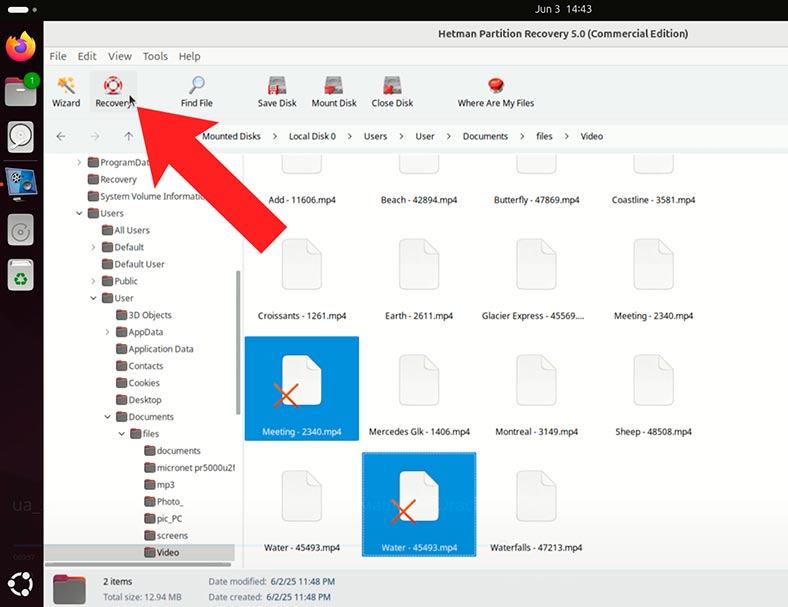788x607 pixels.
Task: Expand the Default folder node
Action: point(93,247)
